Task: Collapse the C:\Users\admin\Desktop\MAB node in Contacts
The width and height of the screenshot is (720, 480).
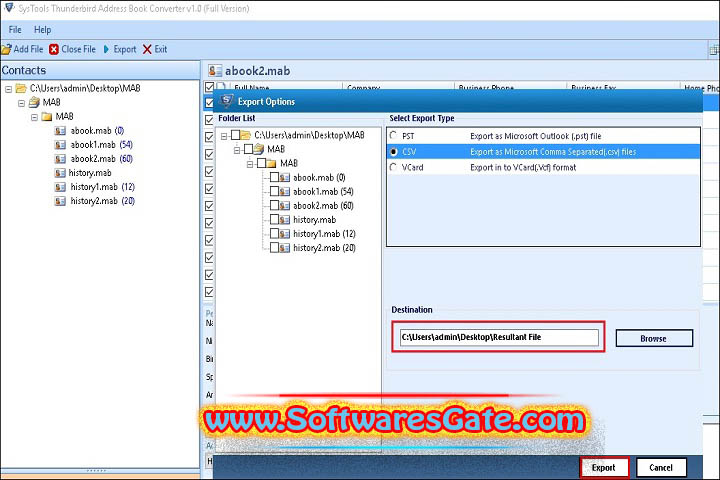Action: tap(8, 89)
